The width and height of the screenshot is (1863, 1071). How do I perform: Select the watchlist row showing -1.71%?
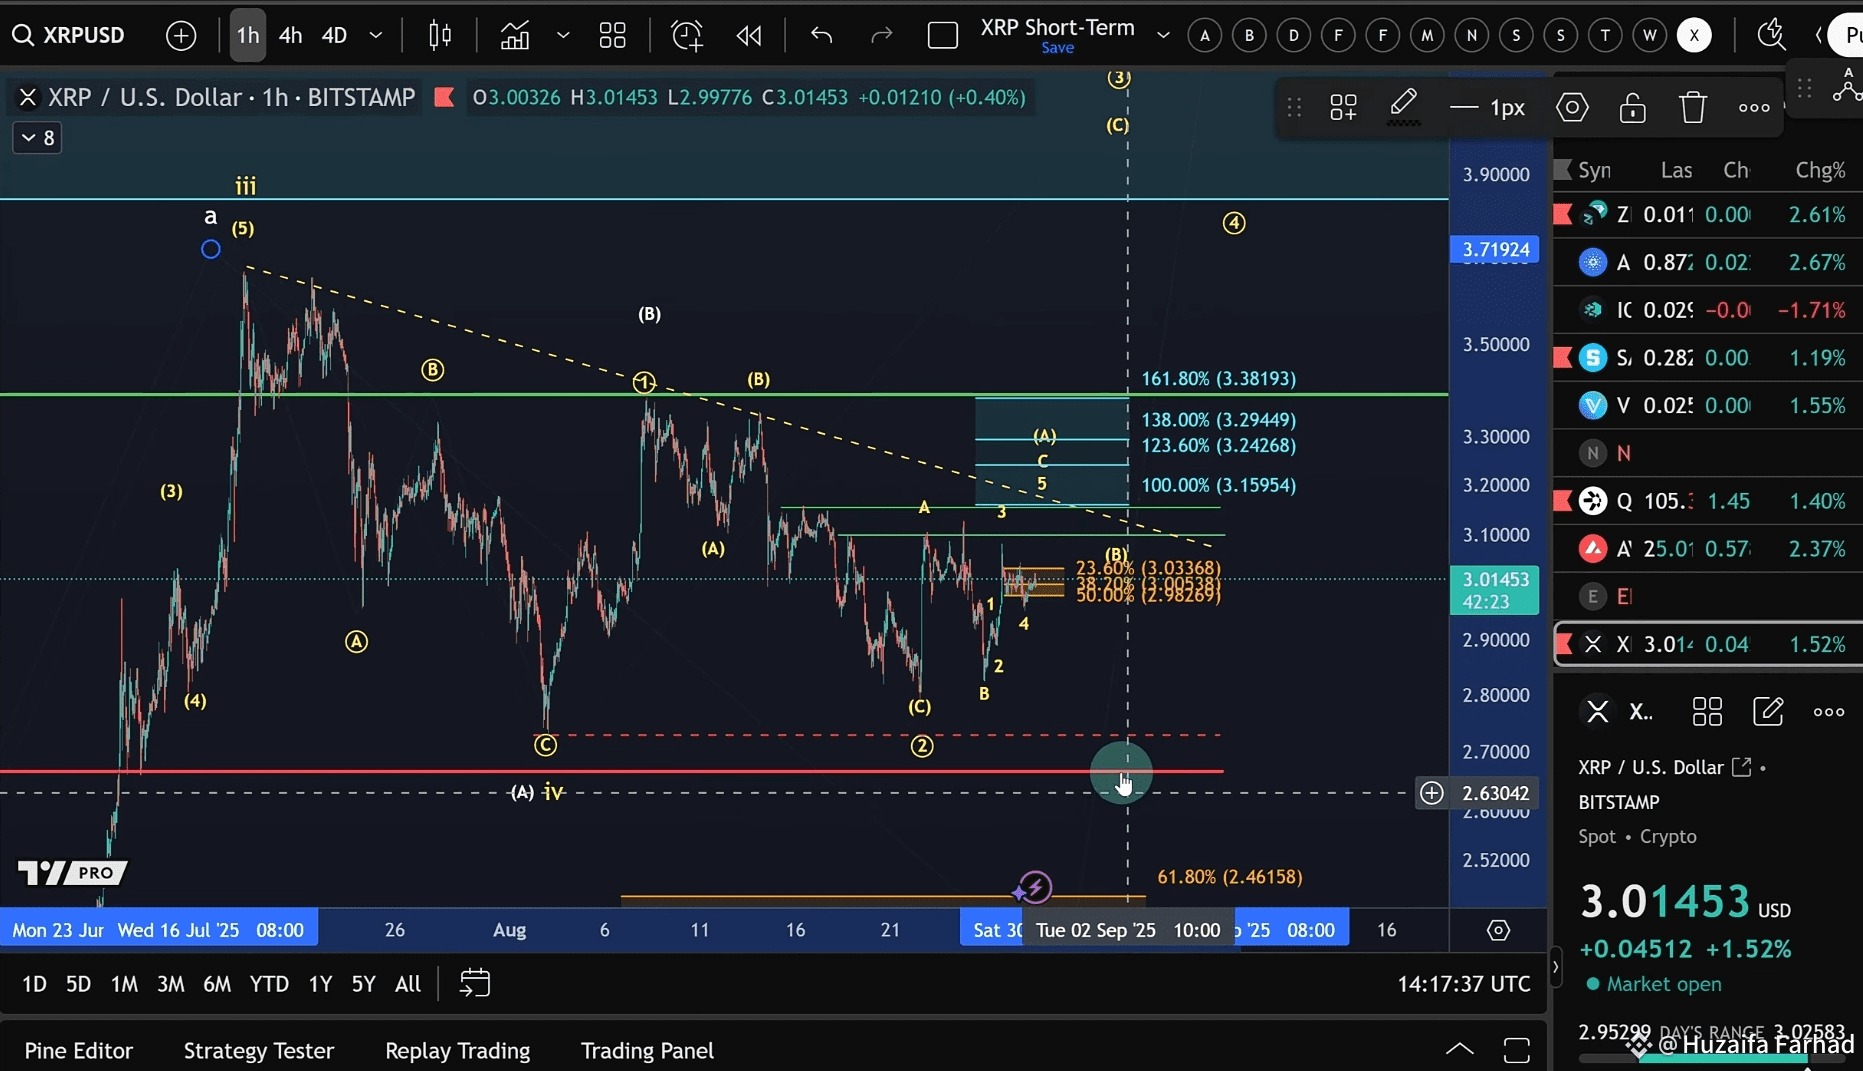(1708, 310)
